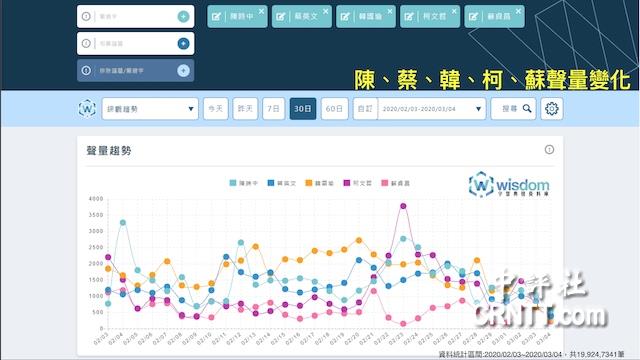The image size is (640, 360).
Task: Select the 60日 time range tab
Action: [x=334, y=109]
